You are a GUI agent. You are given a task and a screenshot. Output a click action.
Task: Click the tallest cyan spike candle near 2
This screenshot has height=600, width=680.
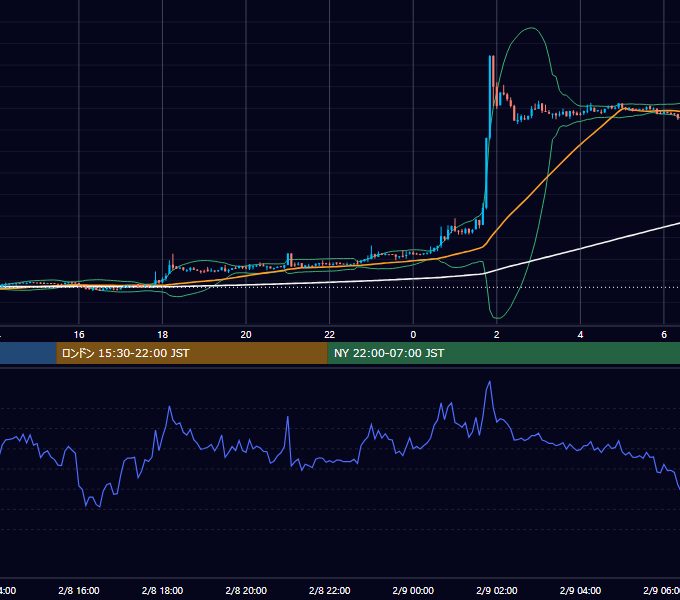pyautogui.click(x=490, y=96)
